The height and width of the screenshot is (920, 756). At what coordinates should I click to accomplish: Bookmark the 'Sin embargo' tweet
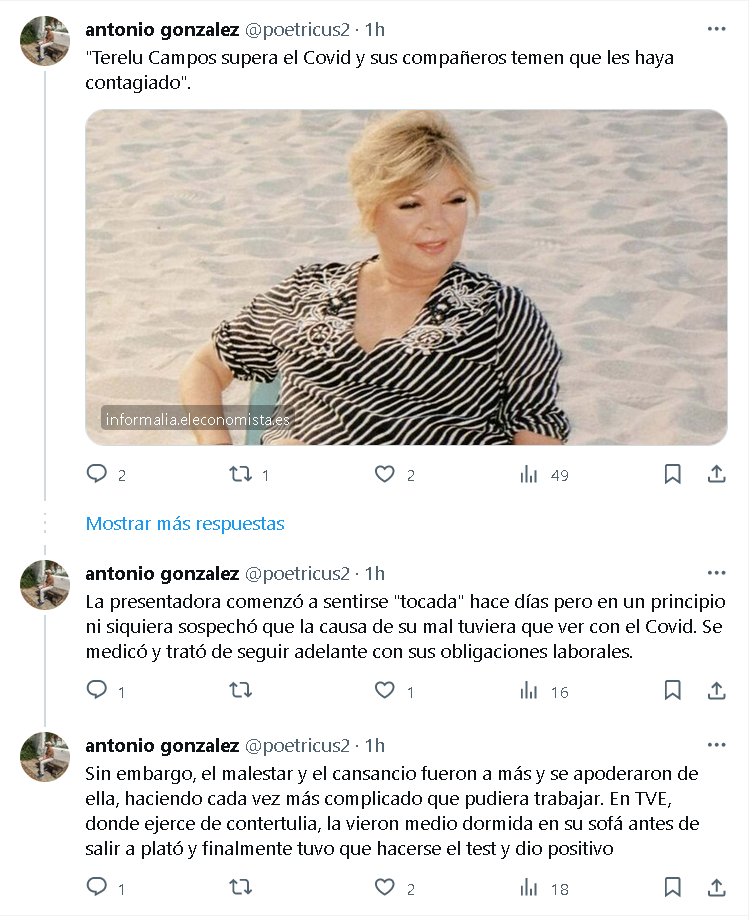pyautogui.click(x=673, y=887)
